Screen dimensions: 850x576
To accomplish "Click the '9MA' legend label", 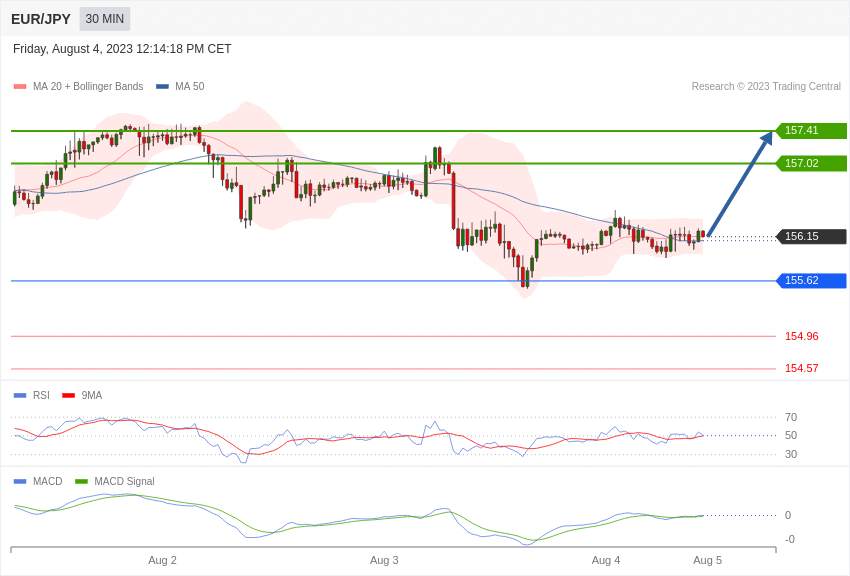I will (92, 396).
